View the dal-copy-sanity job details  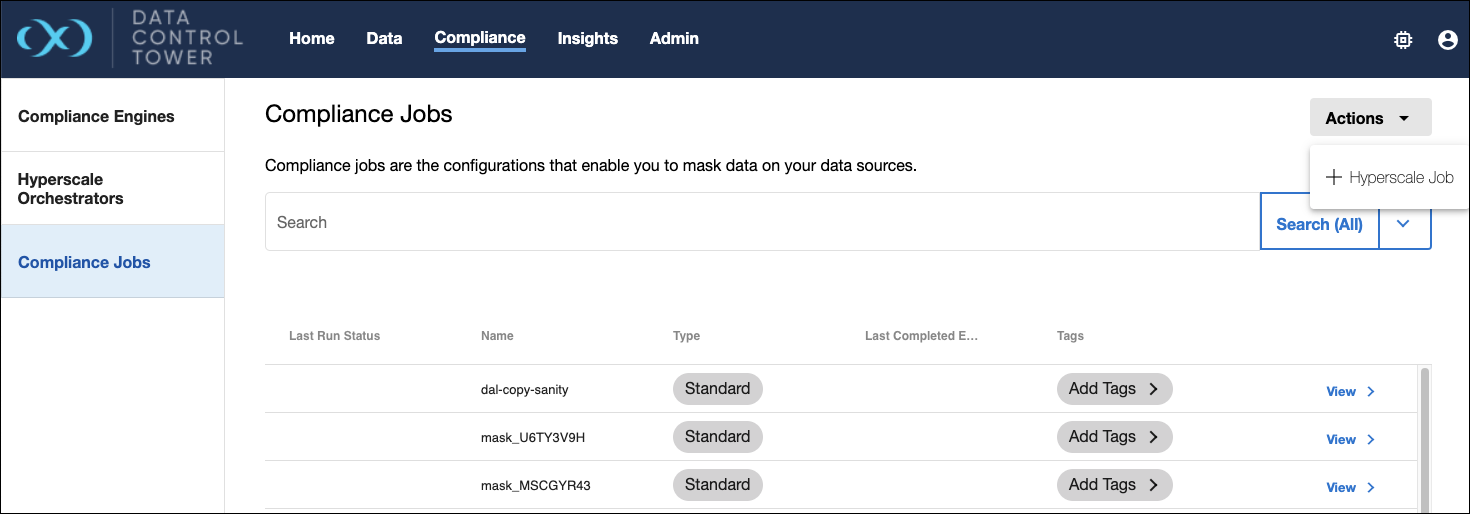1350,391
